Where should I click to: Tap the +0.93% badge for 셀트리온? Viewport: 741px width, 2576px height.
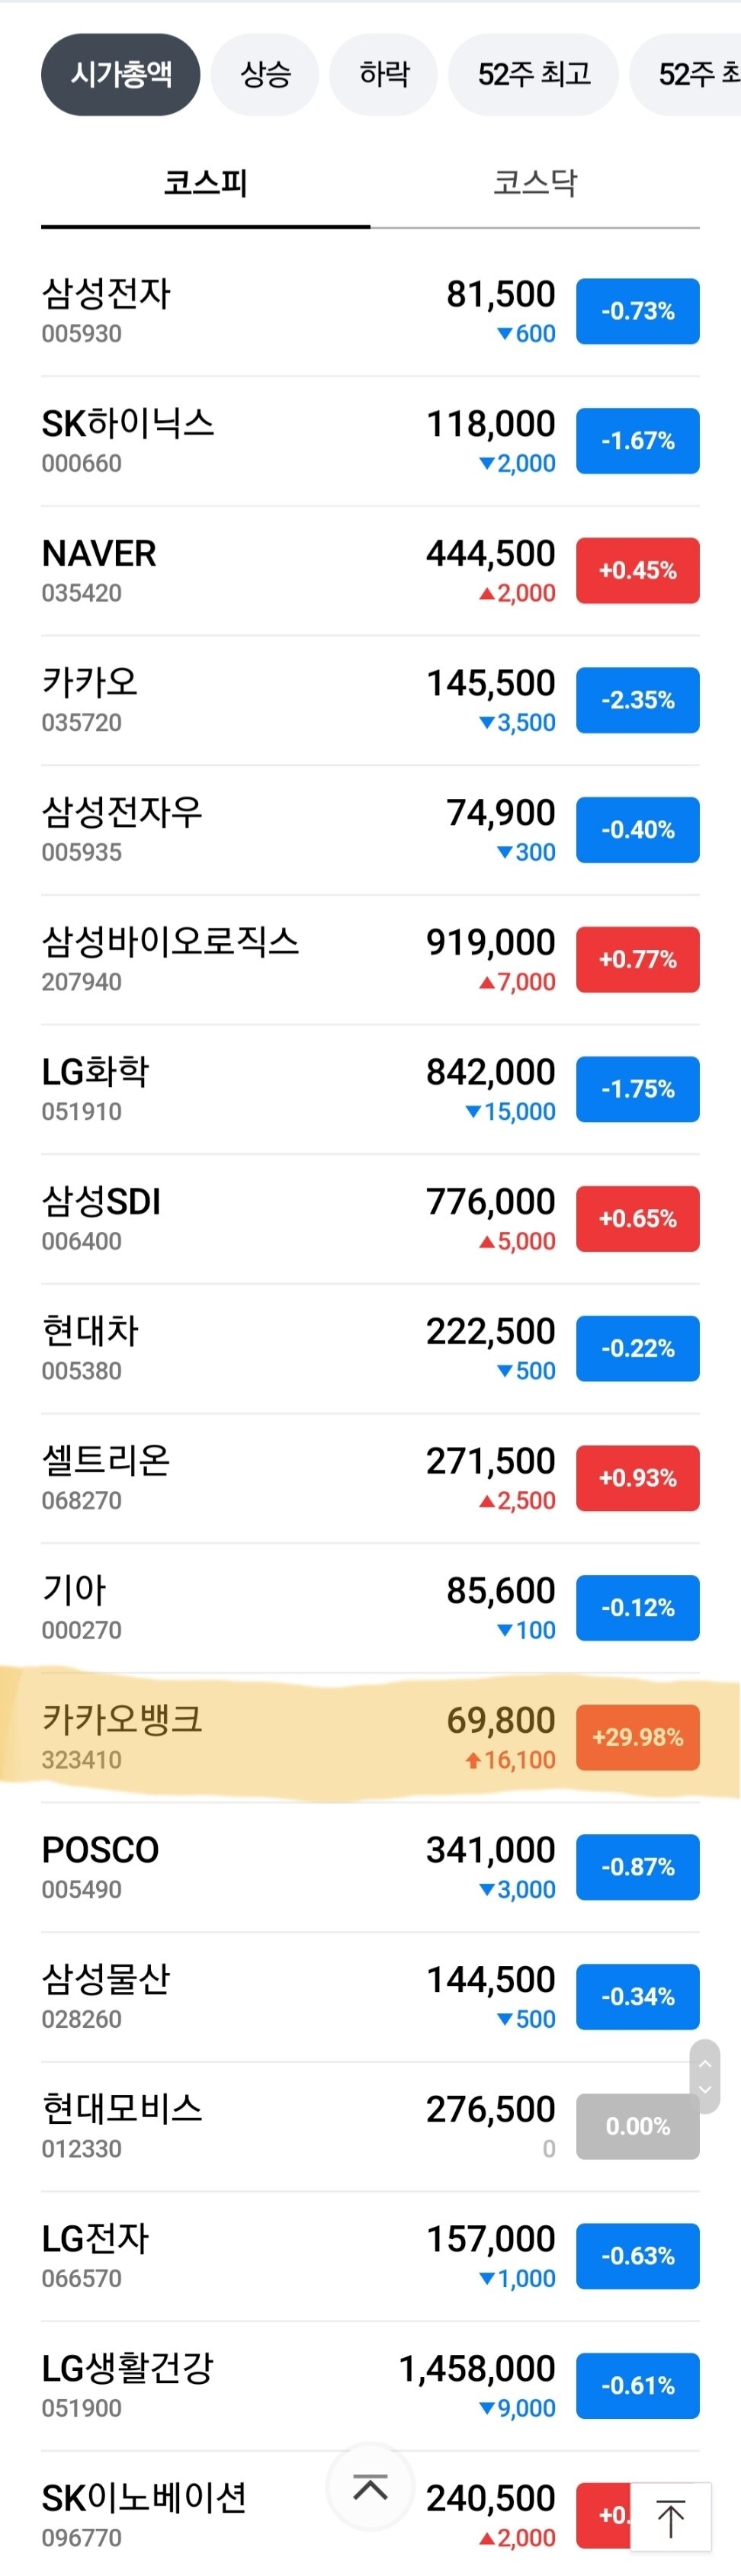click(637, 1478)
